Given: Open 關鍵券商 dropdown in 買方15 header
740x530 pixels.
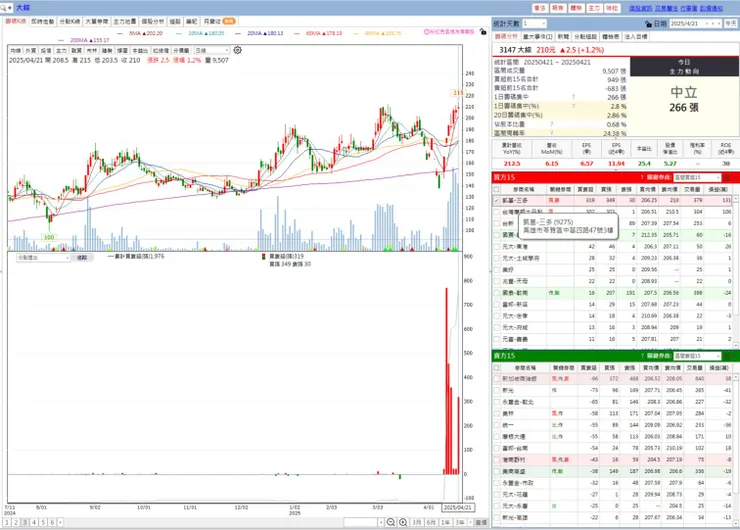Looking at the screenshot, I should pos(697,177).
